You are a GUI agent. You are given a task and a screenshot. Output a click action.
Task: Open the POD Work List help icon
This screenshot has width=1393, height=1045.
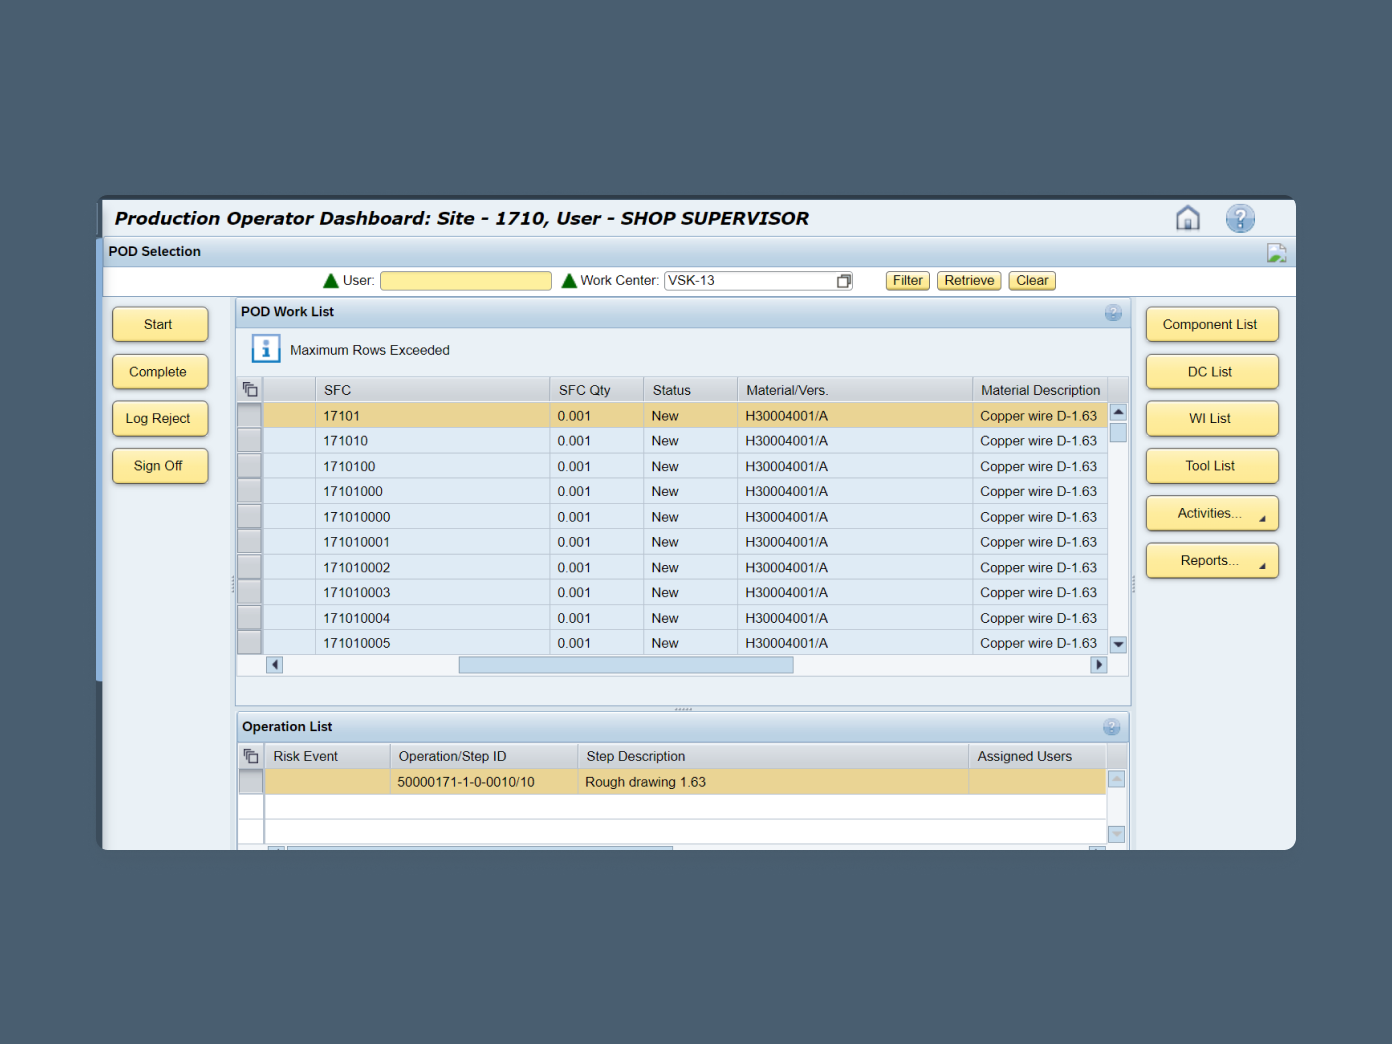tap(1113, 313)
